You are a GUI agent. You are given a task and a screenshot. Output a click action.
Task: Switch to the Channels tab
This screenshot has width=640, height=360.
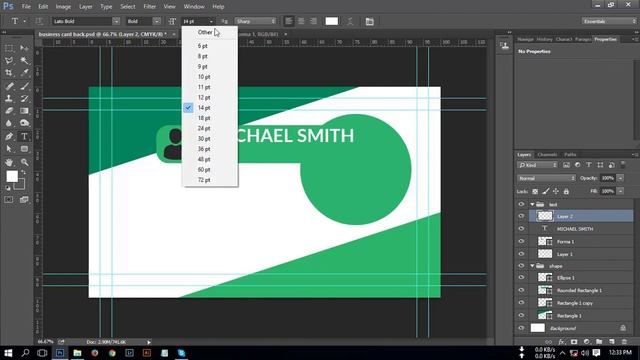[547, 155]
